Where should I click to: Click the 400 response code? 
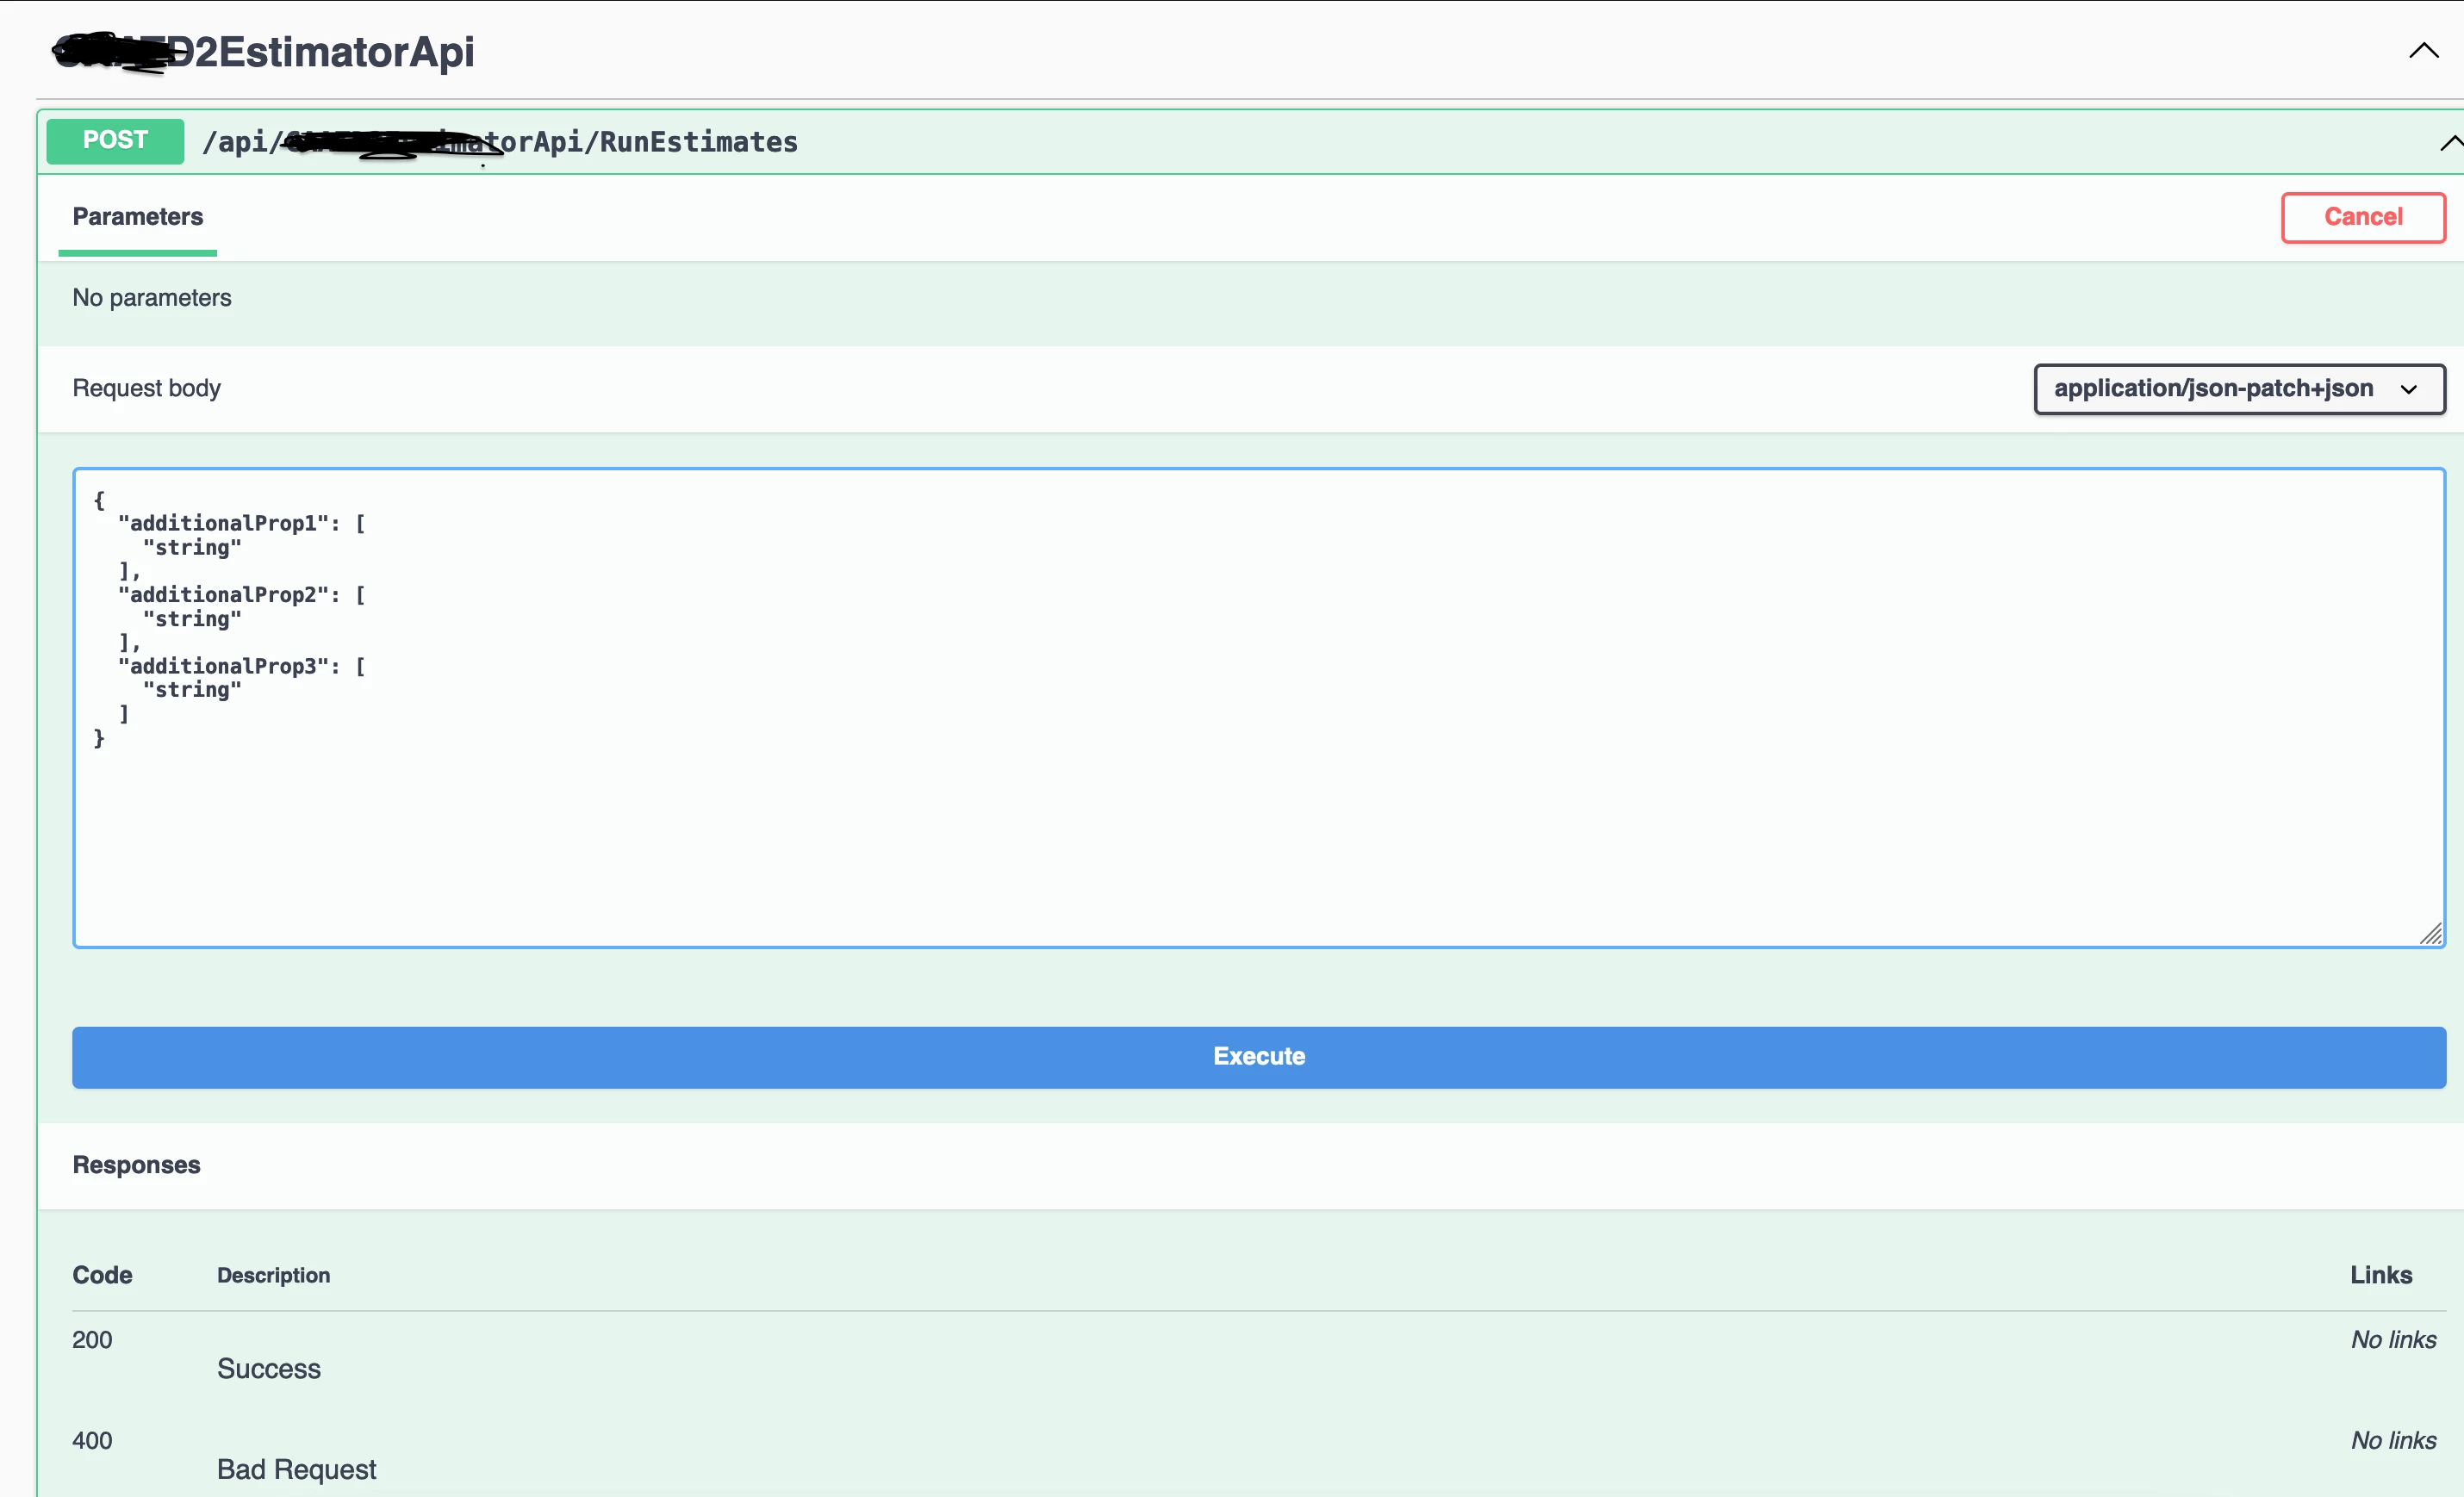pos(92,1441)
